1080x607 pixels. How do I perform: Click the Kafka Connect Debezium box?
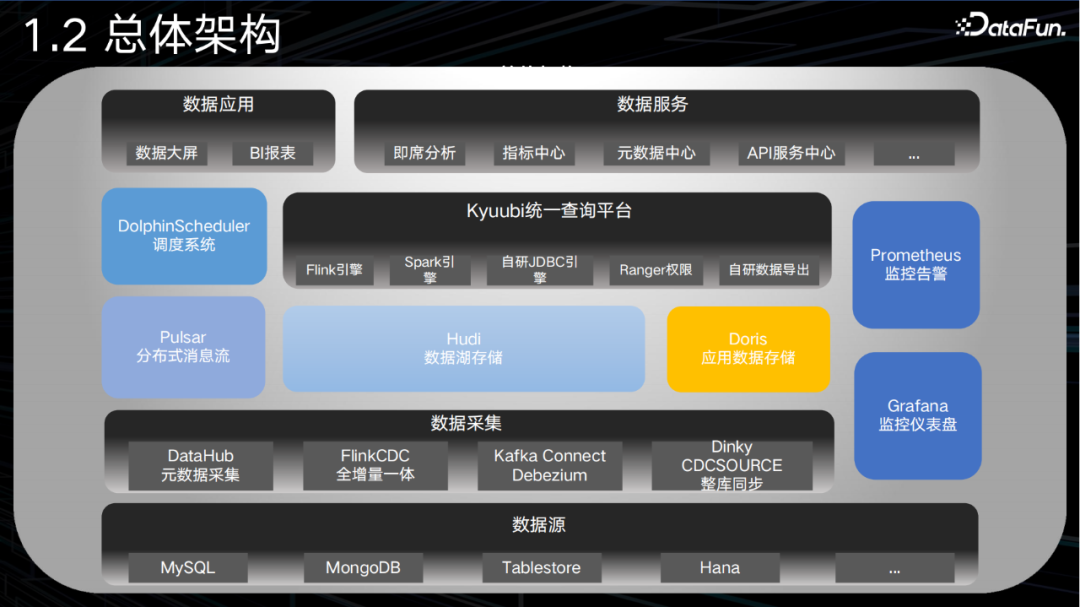coord(549,466)
